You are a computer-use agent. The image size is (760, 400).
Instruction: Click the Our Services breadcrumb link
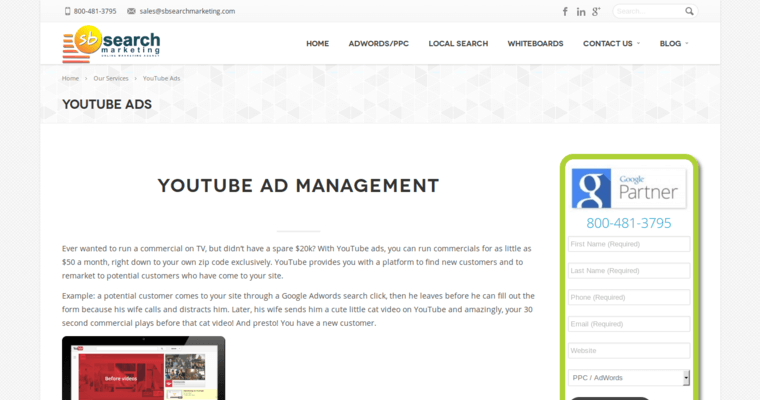pyautogui.click(x=111, y=78)
